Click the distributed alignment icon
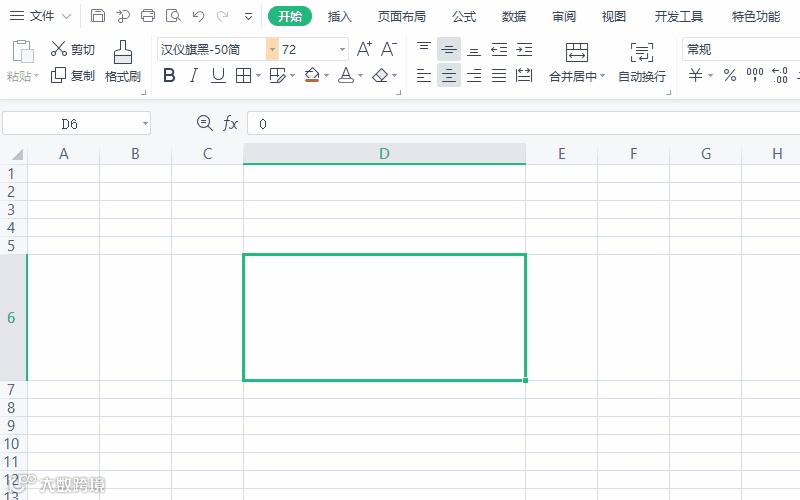 point(524,76)
